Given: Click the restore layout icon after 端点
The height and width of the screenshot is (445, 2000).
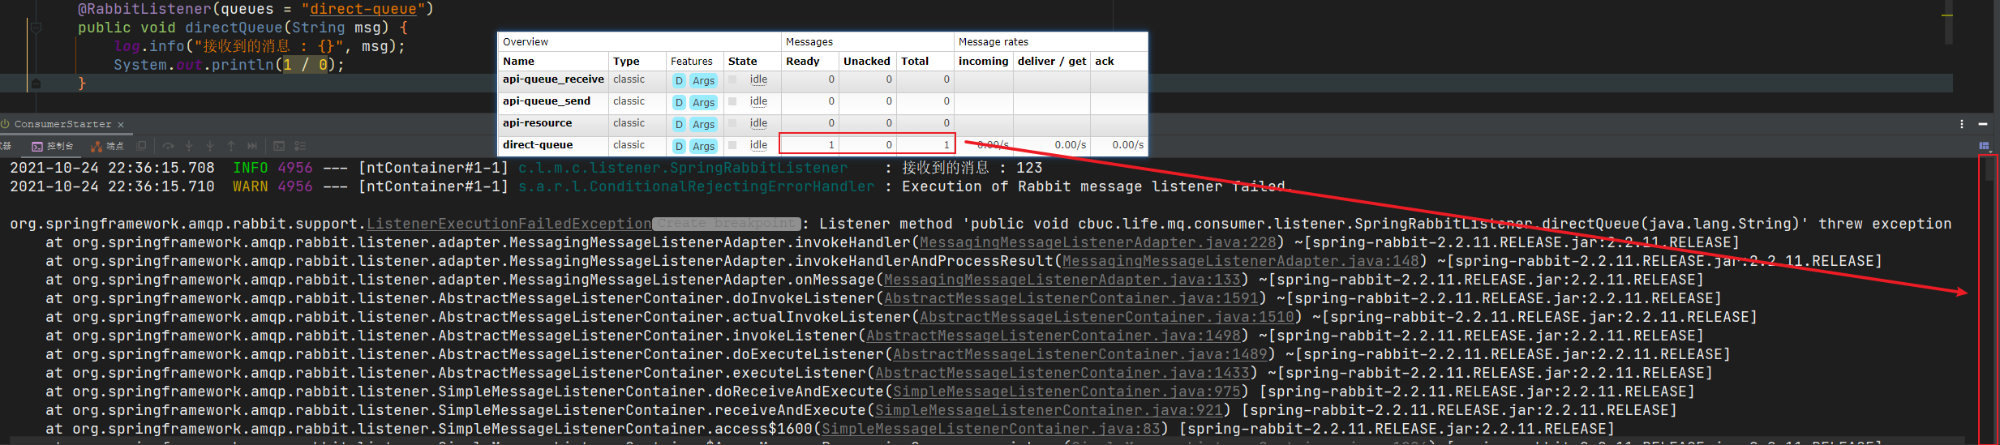Looking at the screenshot, I should point(141,146).
